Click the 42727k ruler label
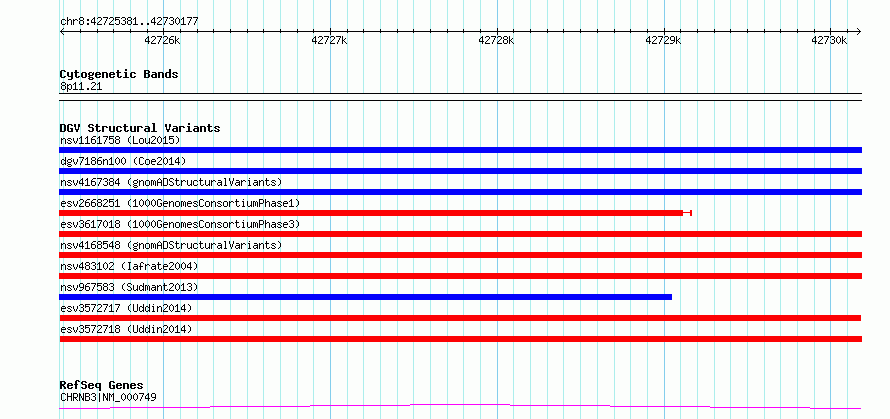Image resolution: width=890 pixels, height=419 pixels. click(x=330, y=41)
